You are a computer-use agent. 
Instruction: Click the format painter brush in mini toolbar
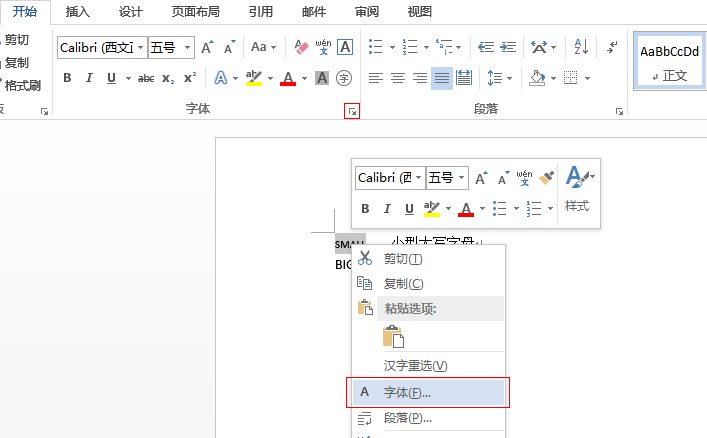click(x=546, y=177)
